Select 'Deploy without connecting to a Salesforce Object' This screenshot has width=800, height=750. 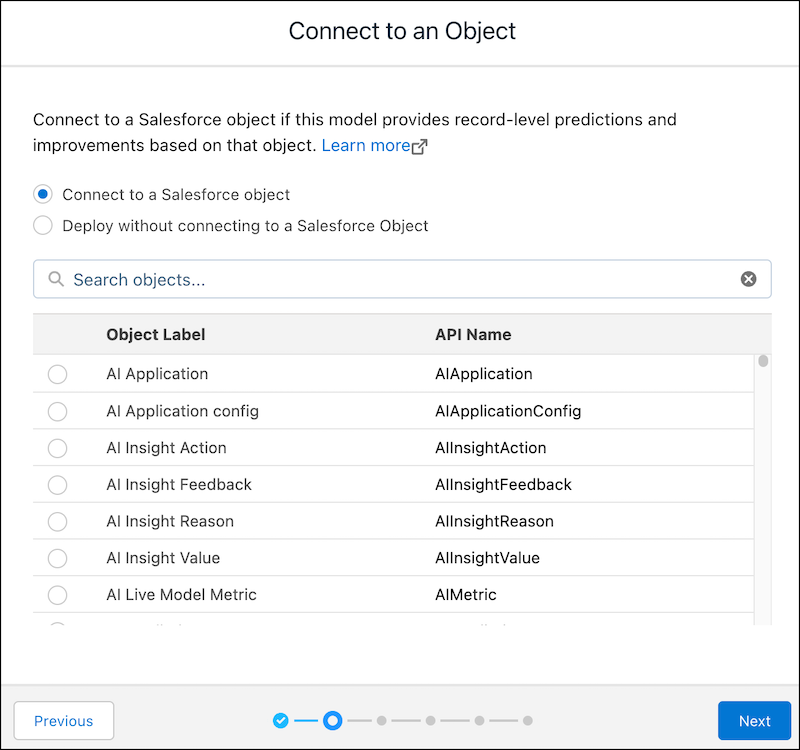click(x=43, y=225)
